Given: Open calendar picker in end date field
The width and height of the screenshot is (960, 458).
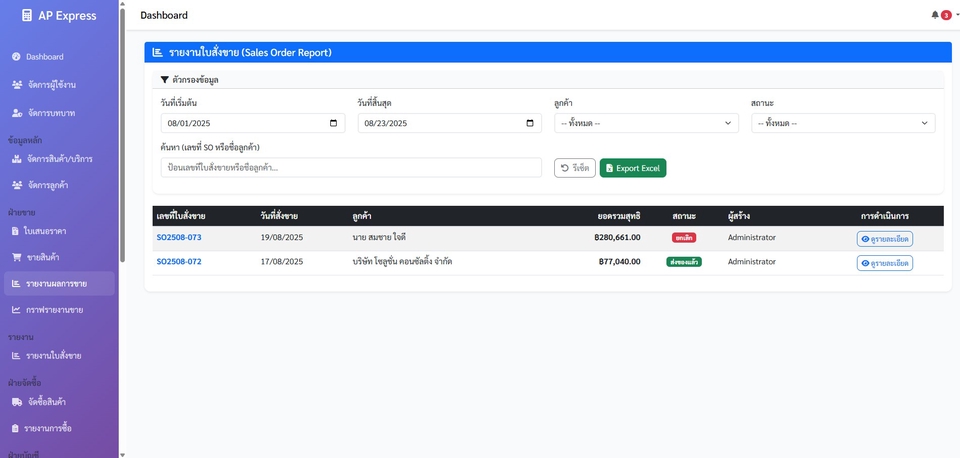Looking at the screenshot, I should pyautogui.click(x=530, y=123).
